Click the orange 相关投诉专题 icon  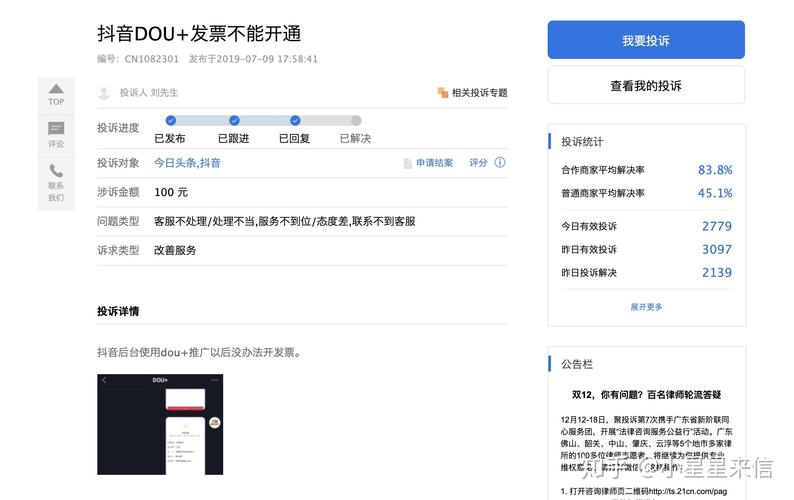pos(443,92)
